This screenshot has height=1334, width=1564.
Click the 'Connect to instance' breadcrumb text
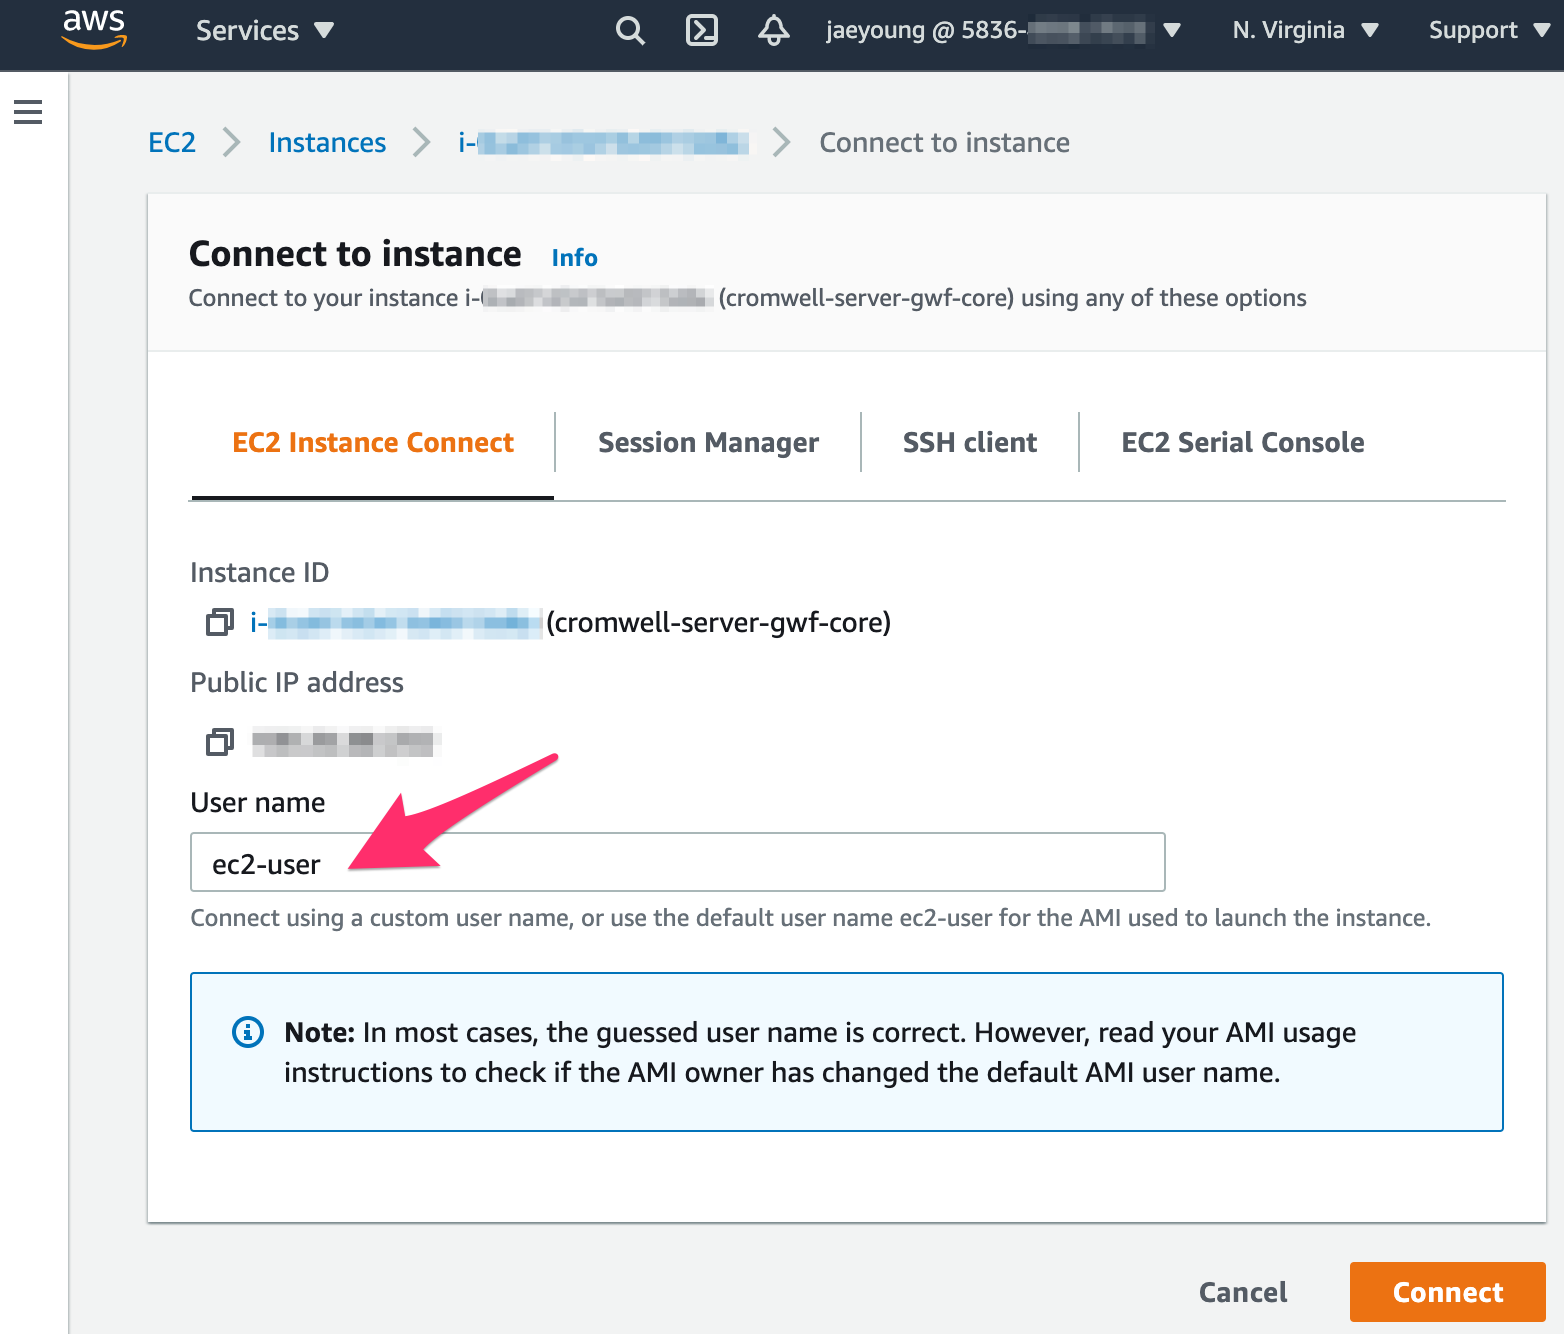(x=944, y=143)
